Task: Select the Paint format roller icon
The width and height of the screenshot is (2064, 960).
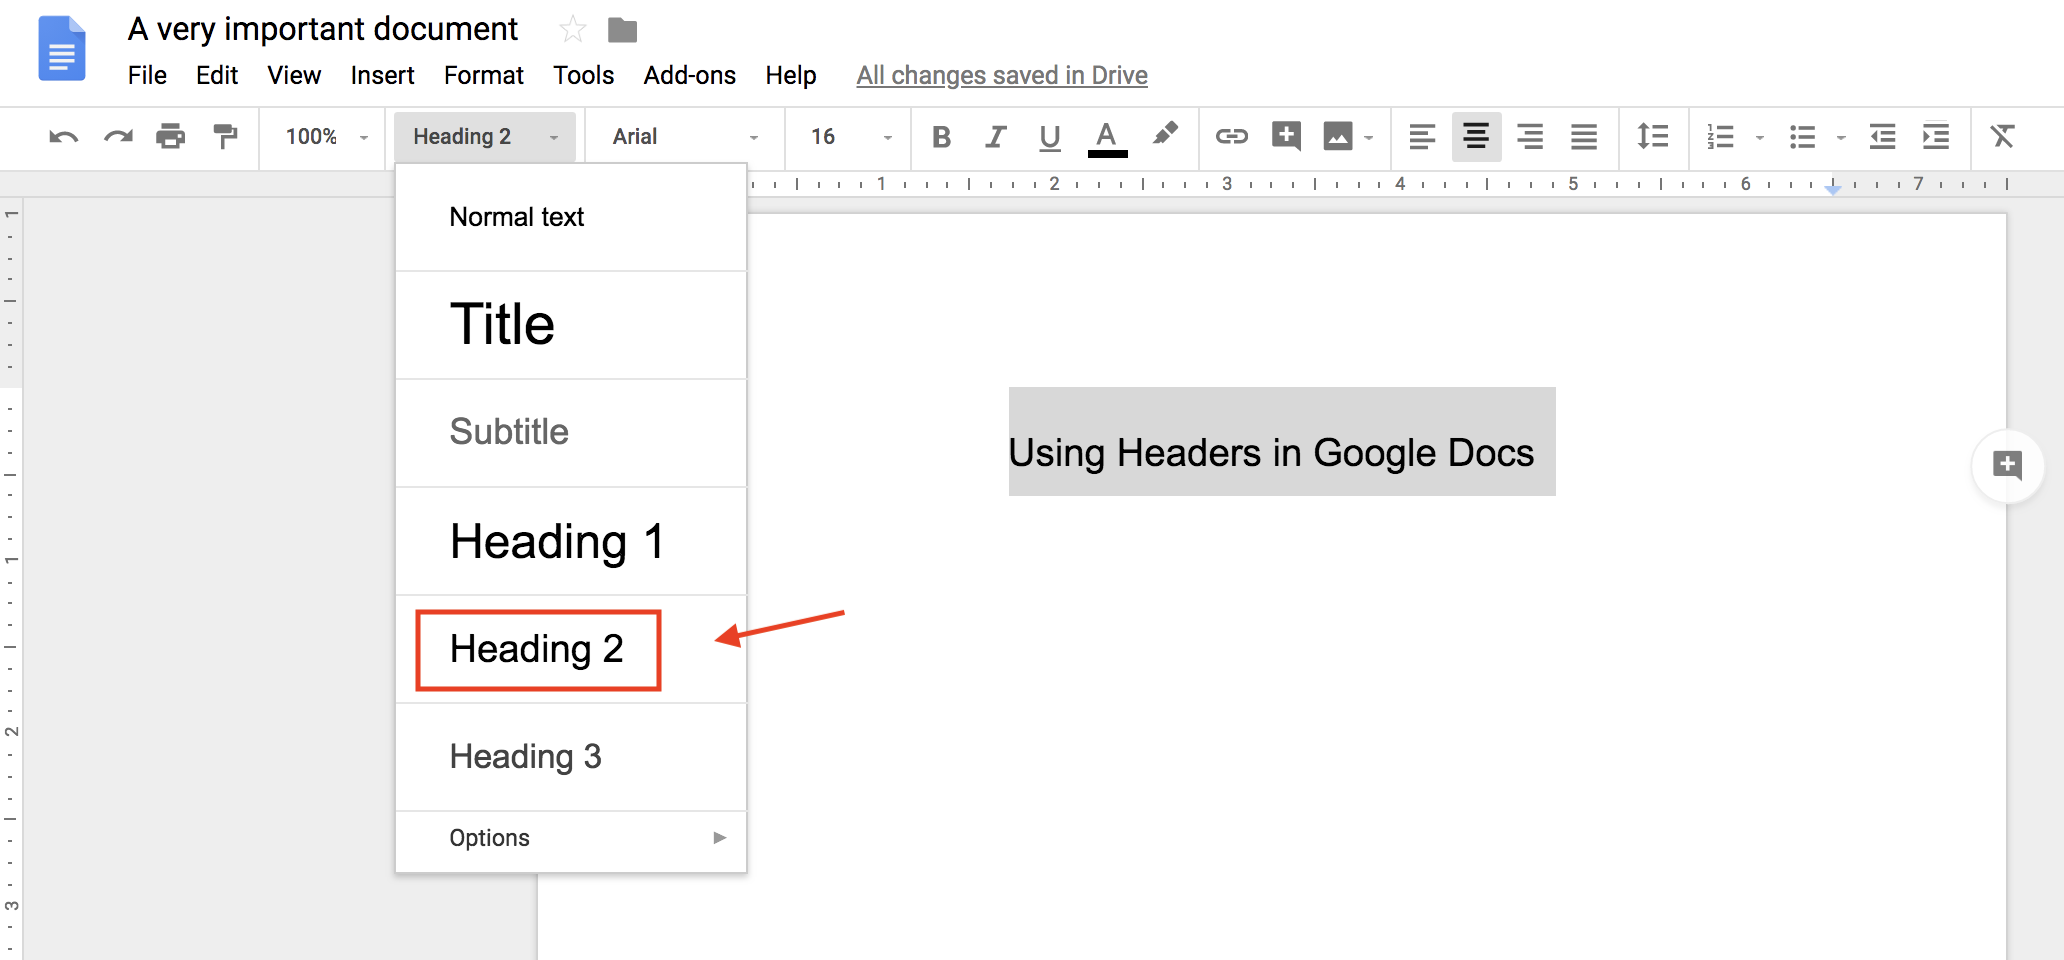Action: [x=225, y=136]
